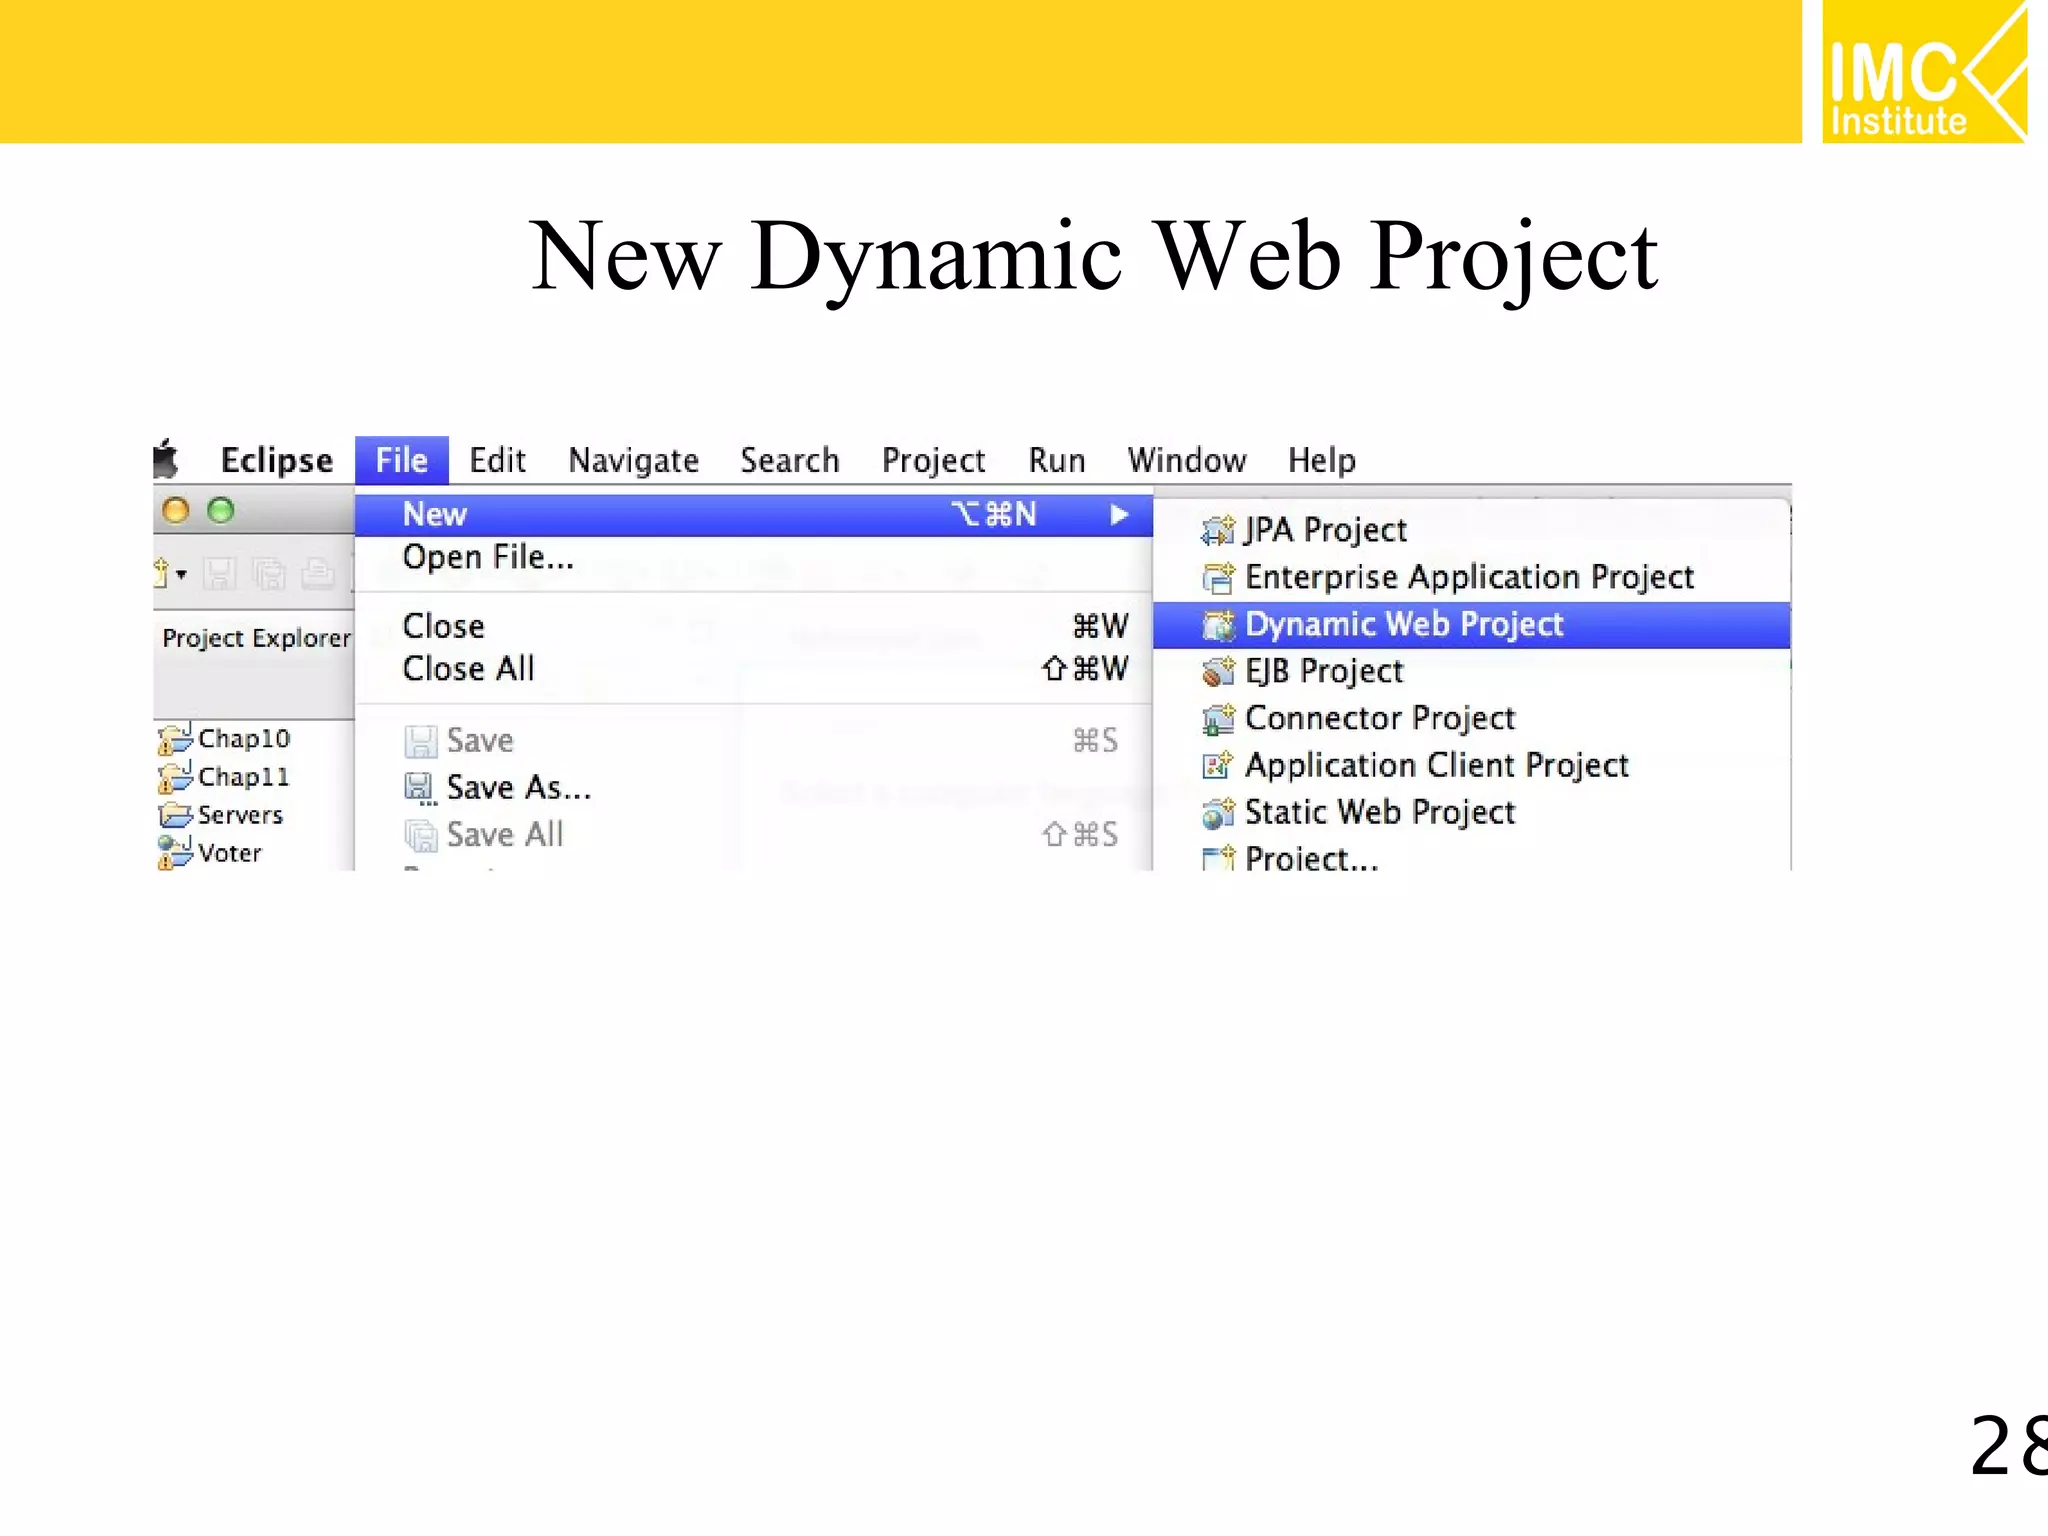
Task: Click the Application Client Project icon
Action: (1218, 765)
